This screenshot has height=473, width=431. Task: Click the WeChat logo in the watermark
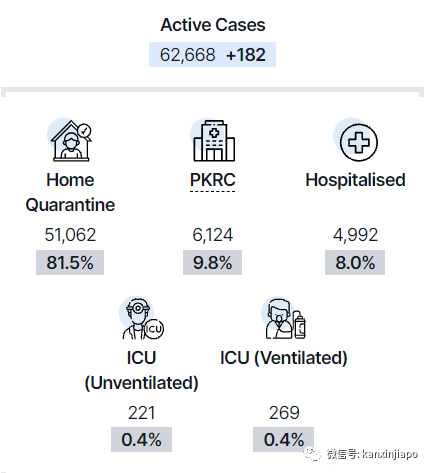pyautogui.click(x=312, y=454)
